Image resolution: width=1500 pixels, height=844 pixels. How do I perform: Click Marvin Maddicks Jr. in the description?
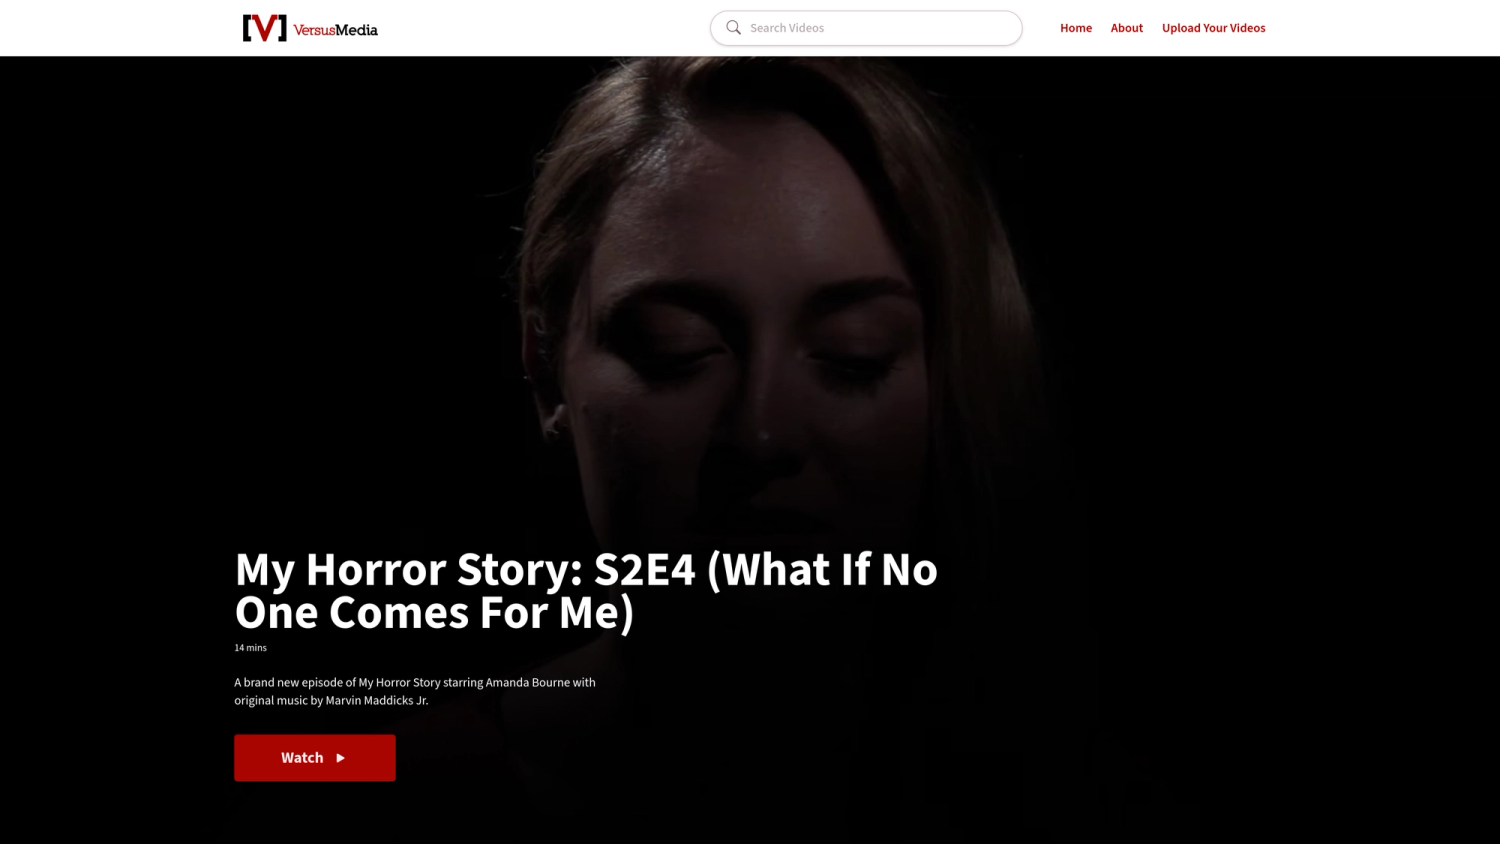pyautogui.click(x=377, y=701)
